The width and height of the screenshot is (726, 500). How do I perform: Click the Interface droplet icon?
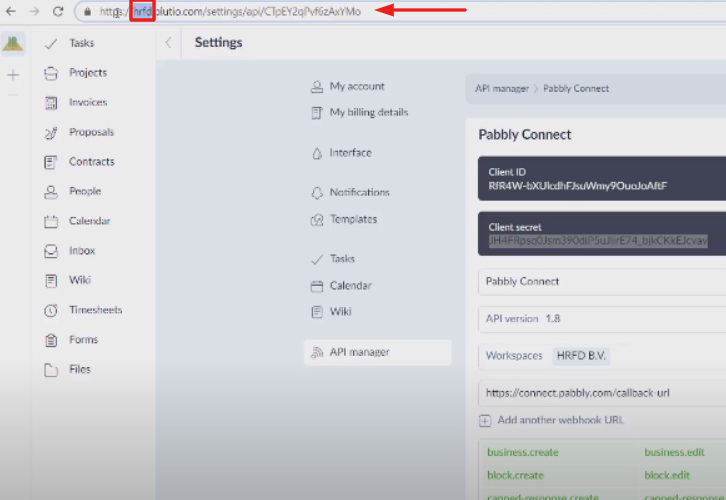[317, 154]
